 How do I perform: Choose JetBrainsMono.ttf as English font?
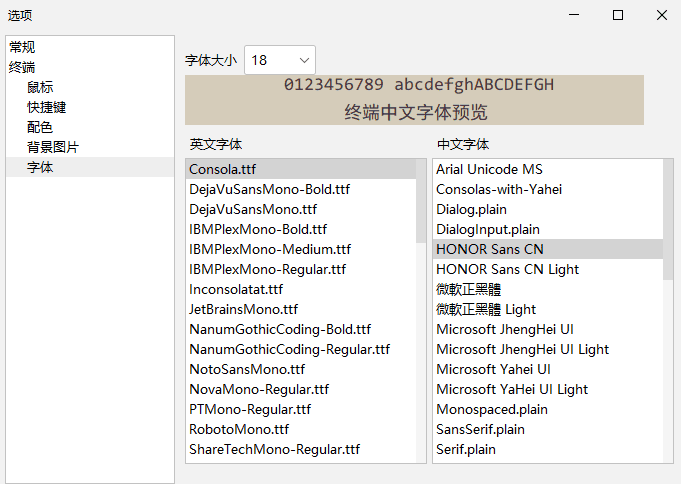(301, 309)
